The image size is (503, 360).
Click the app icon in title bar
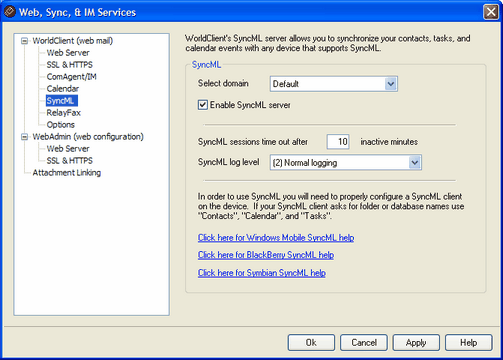click(9, 12)
